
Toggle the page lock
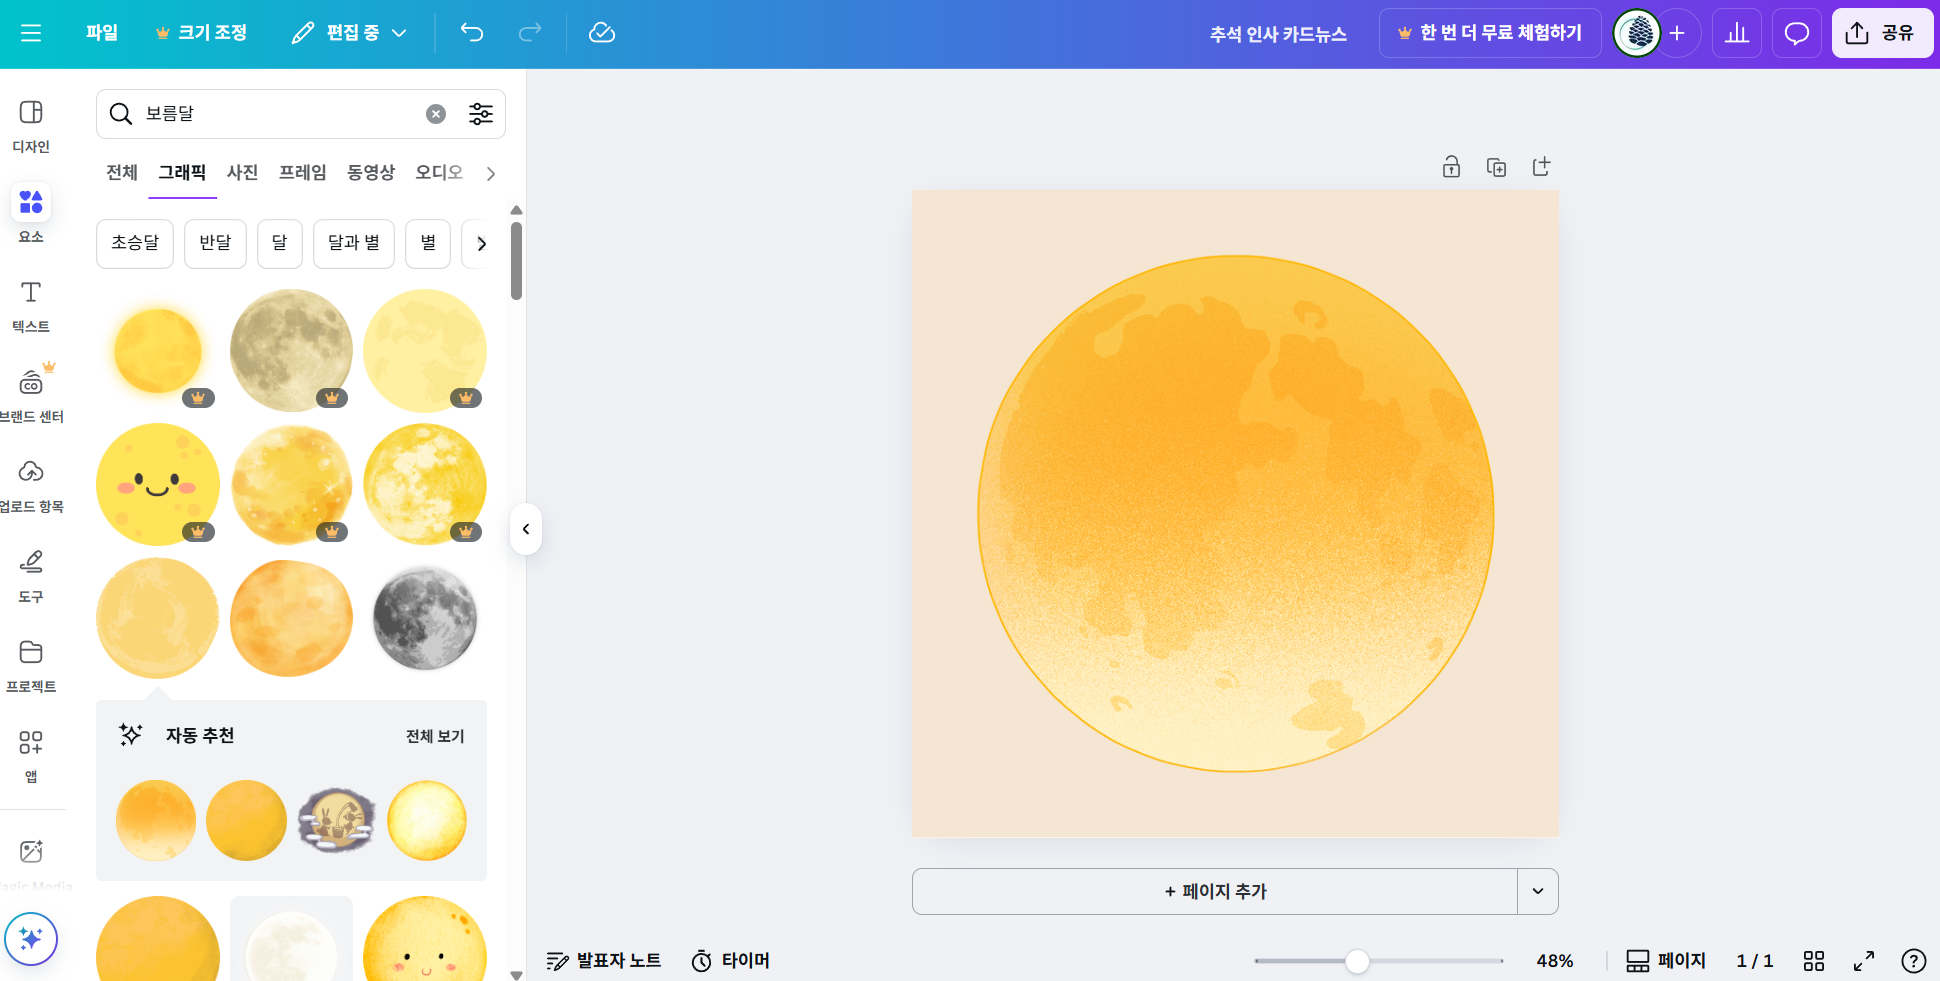pos(1451,166)
